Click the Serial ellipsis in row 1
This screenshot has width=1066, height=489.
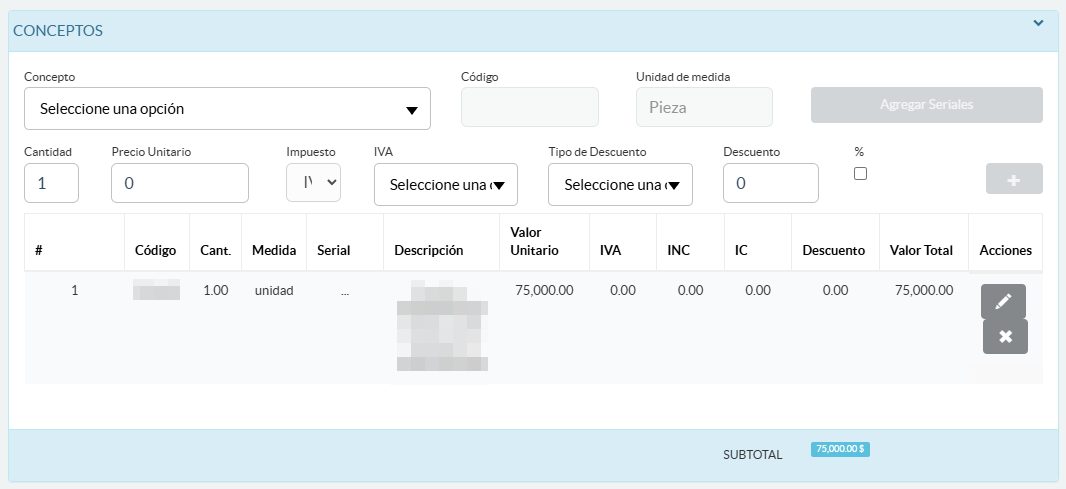[344, 291]
